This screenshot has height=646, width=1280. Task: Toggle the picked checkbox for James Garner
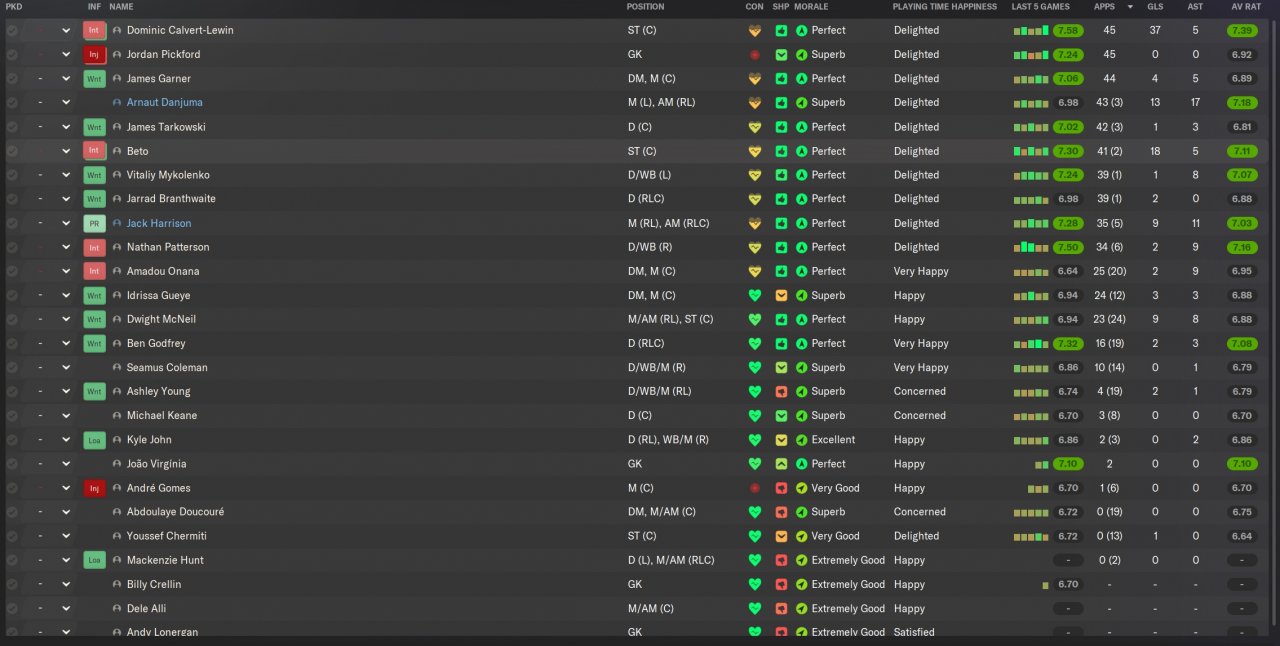tap(12, 78)
